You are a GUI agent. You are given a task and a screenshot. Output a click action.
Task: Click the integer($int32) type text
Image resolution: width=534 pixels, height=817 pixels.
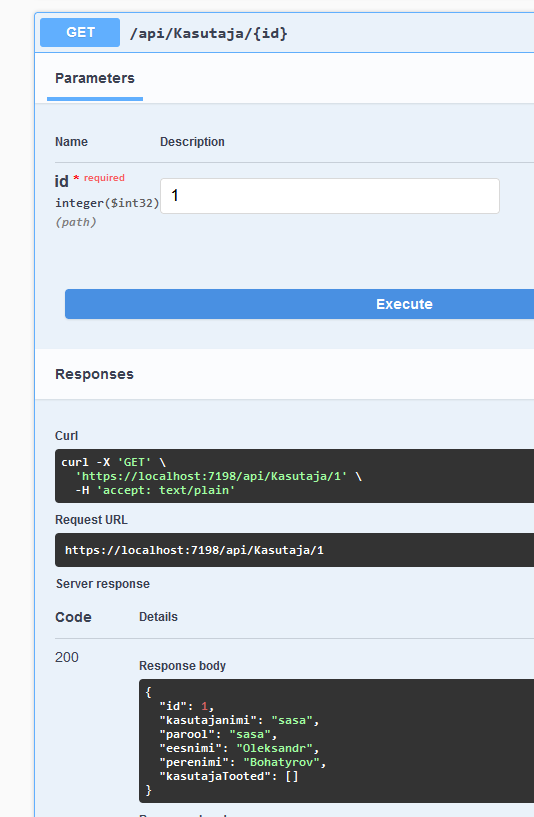coord(107,203)
